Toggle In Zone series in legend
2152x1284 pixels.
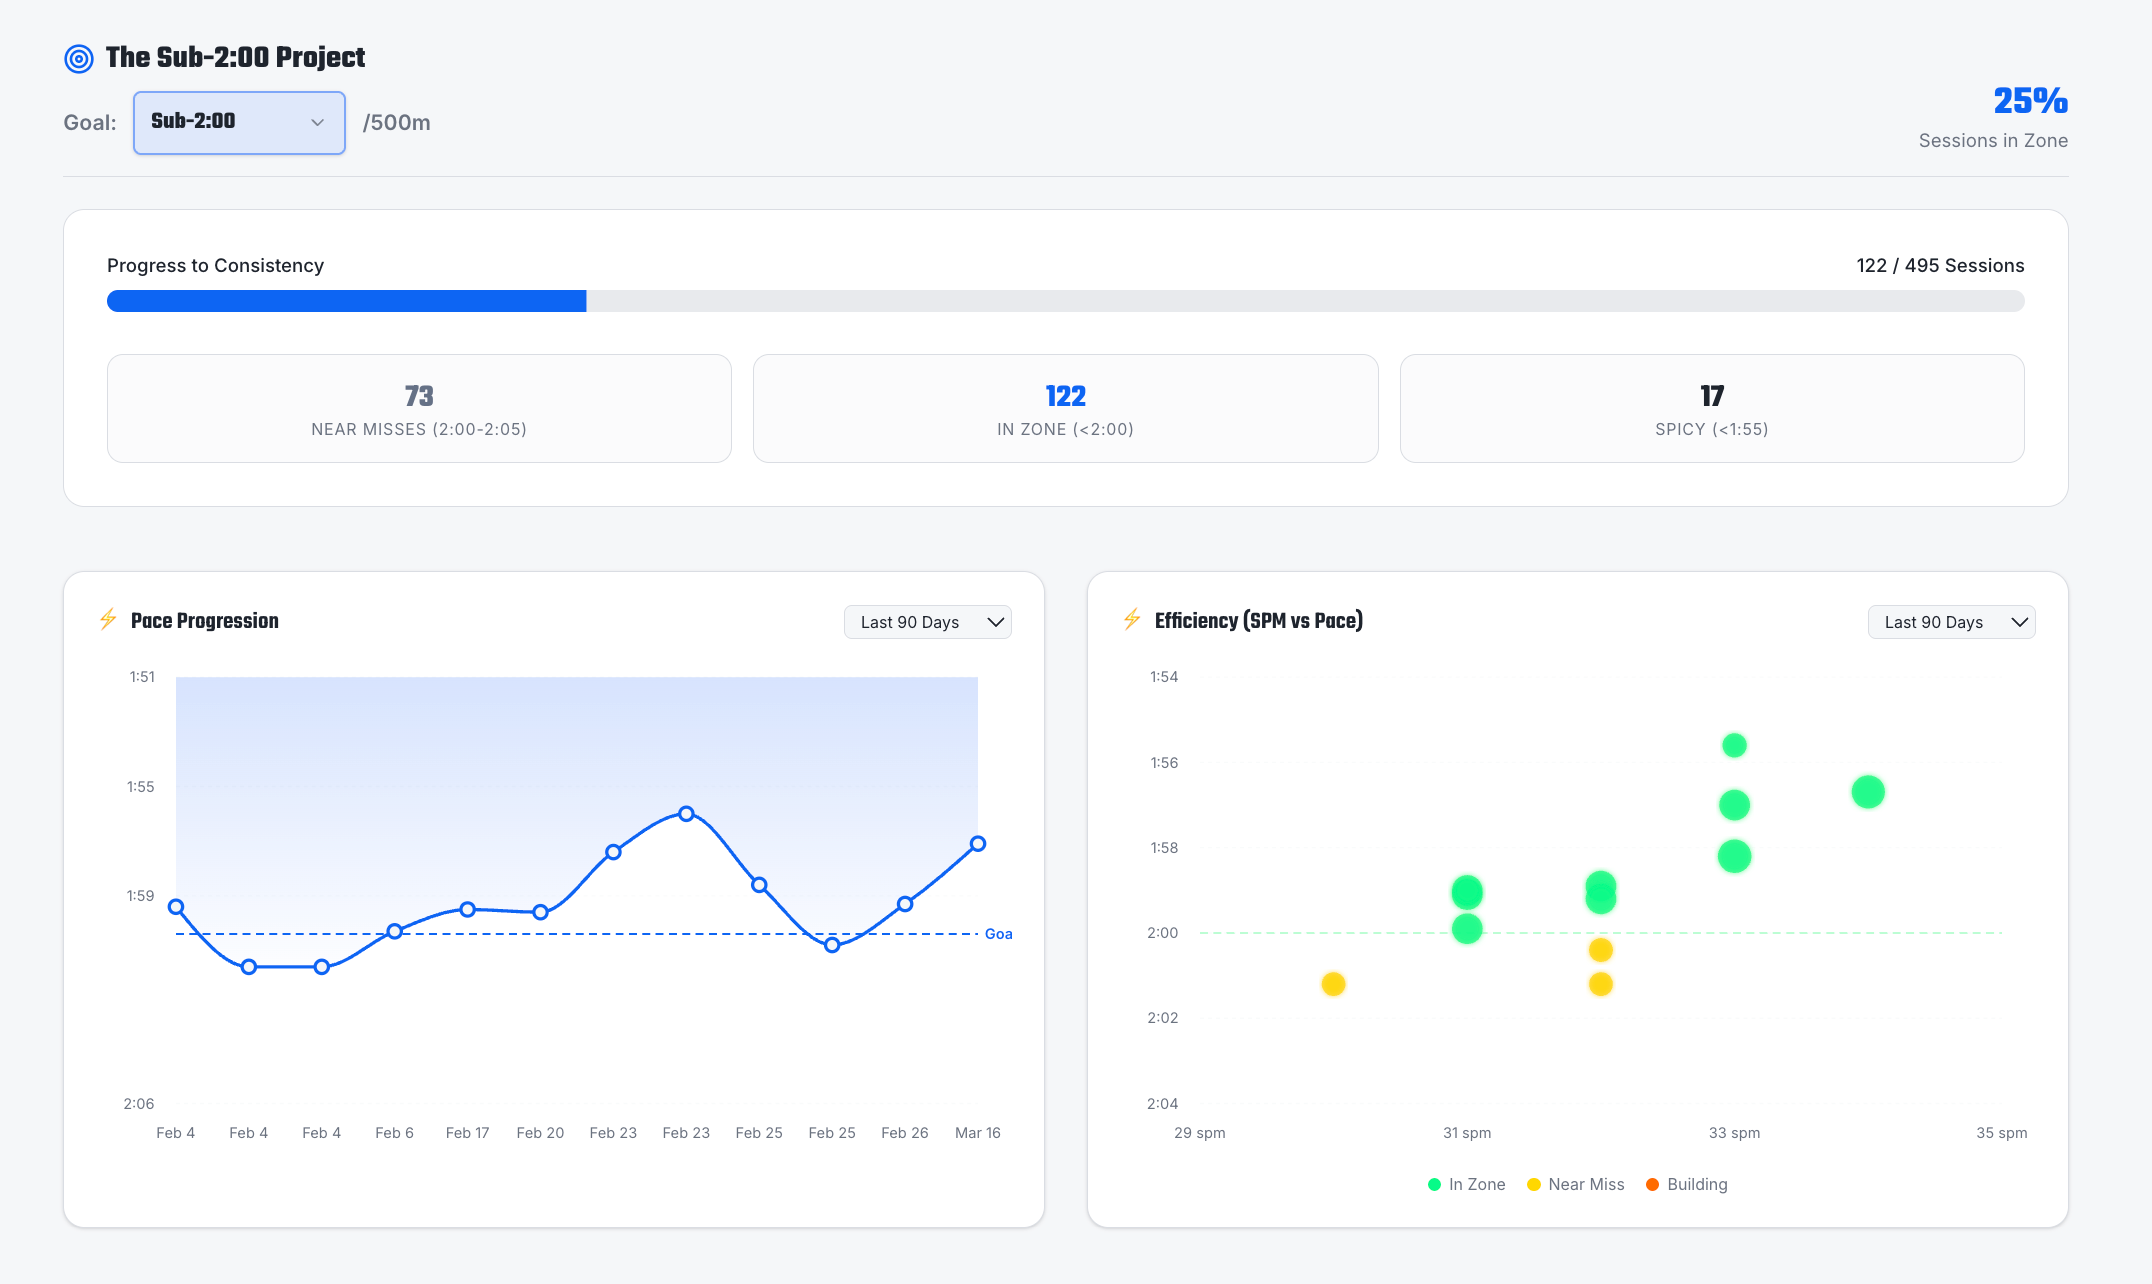pyautogui.click(x=1476, y=1184)
